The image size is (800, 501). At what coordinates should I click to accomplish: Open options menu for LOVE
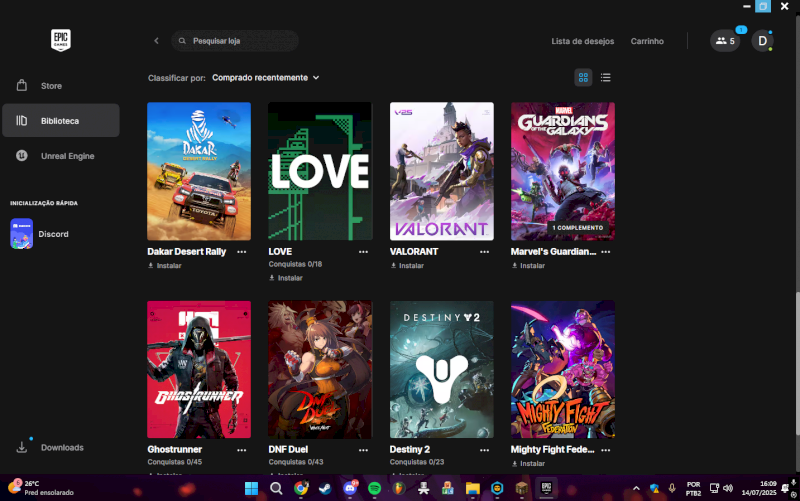click(x=363, y=252)
